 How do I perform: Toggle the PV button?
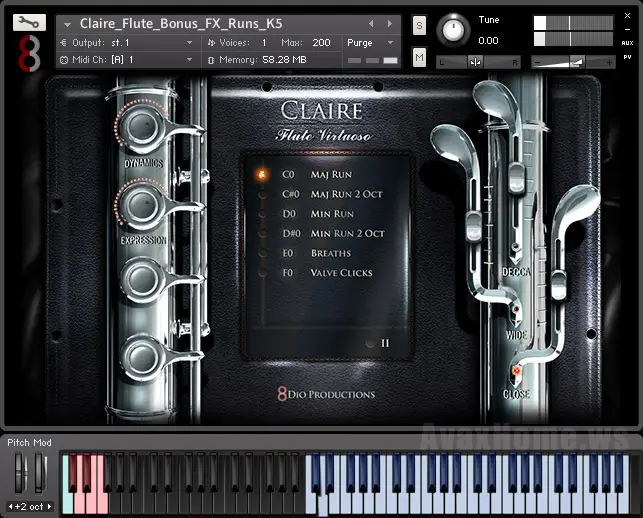point(627,57)
